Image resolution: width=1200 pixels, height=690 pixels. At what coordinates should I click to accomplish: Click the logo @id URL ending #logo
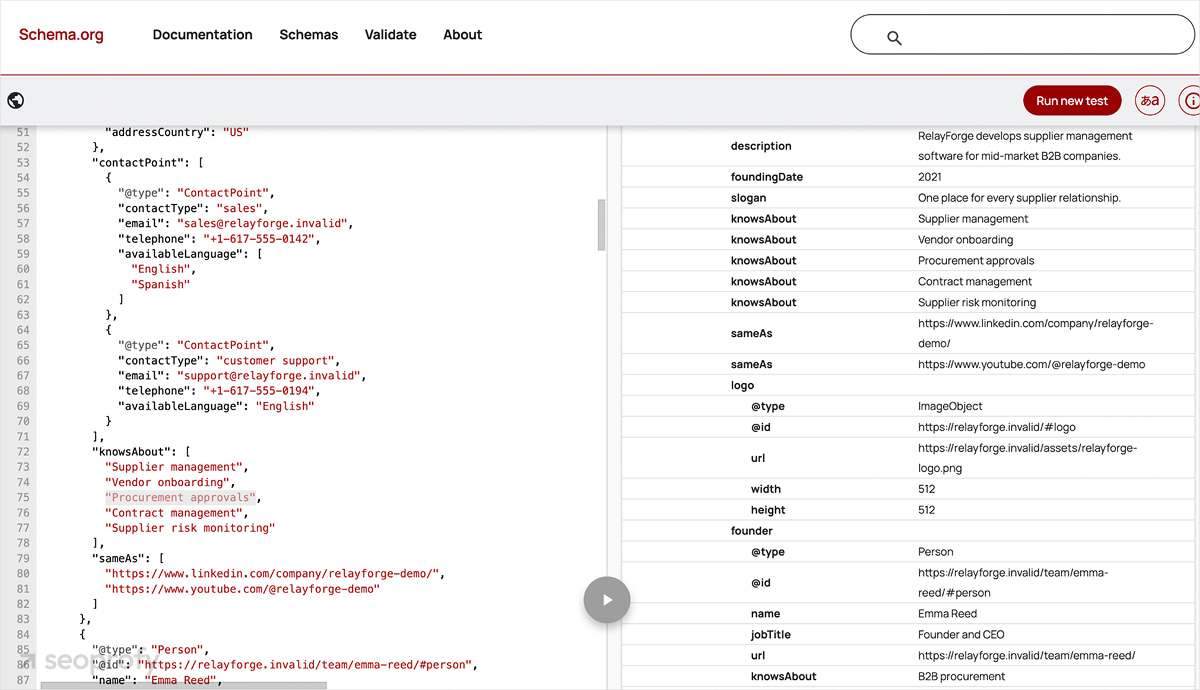click(997, 427)
